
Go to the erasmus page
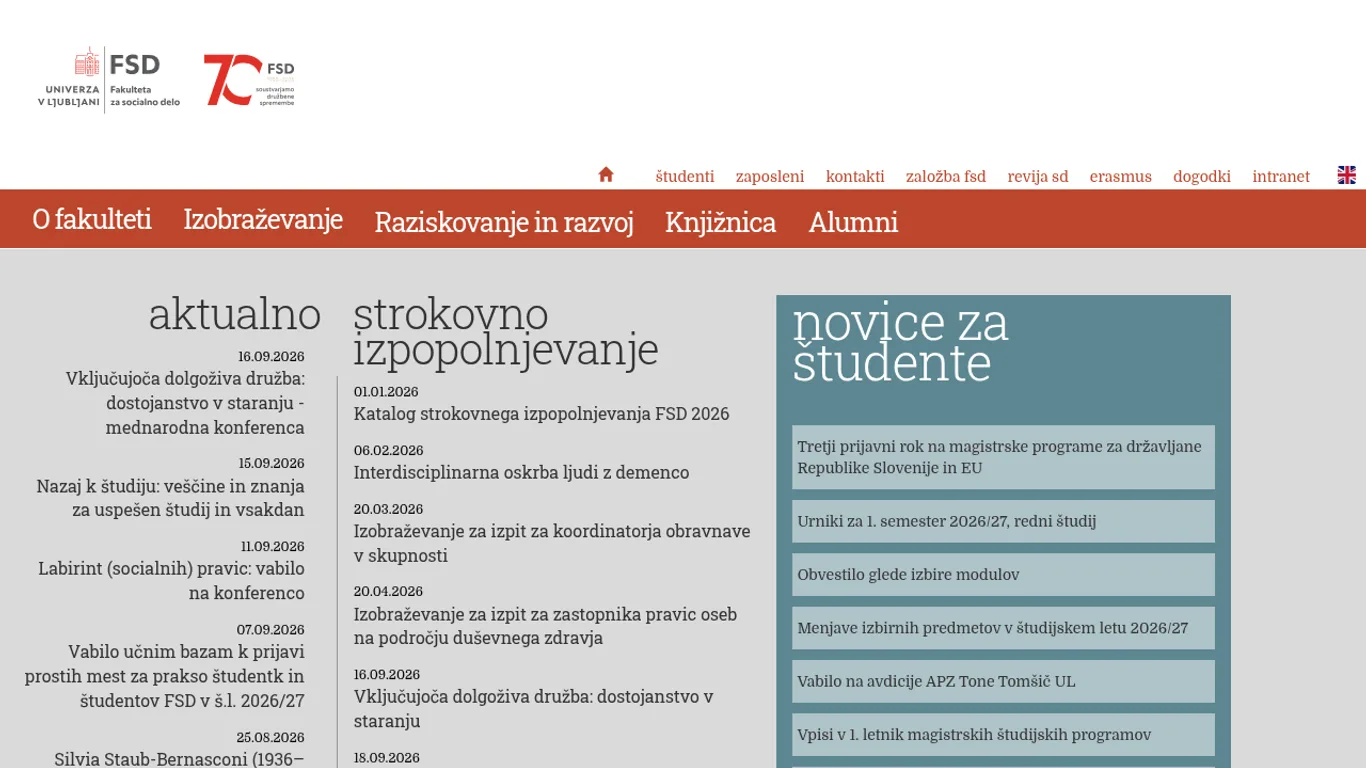pyautogui.click(x=1121, y=177)
